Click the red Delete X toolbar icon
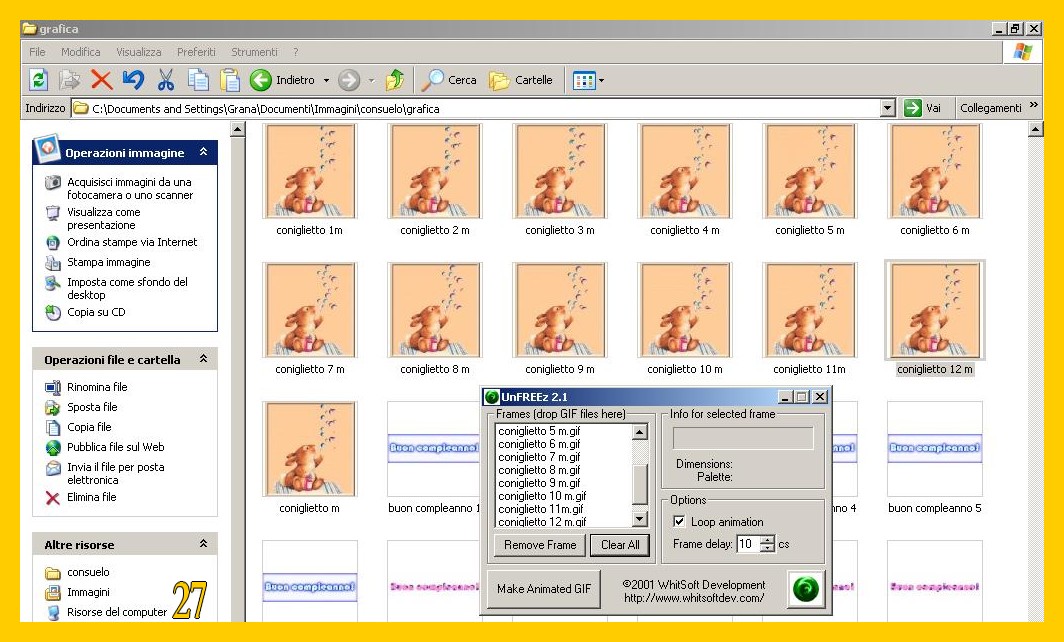 [101, 80]
